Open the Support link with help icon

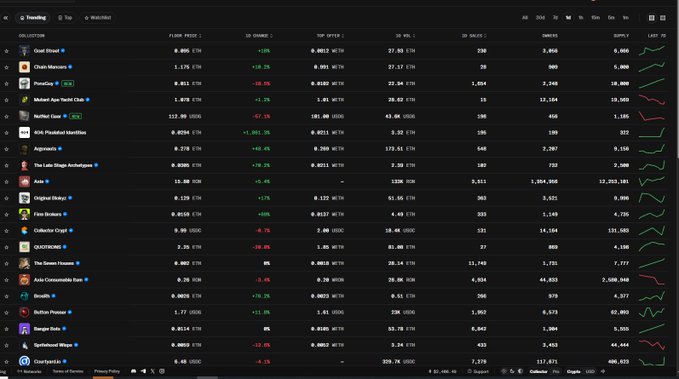click(478, 371)
